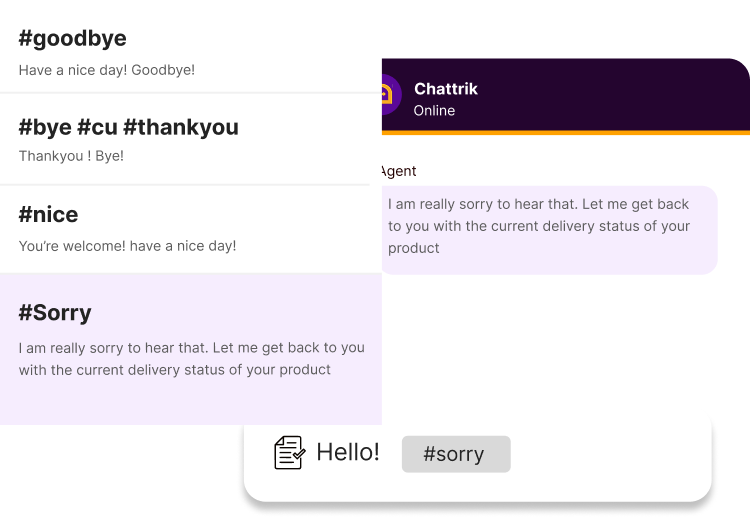This screenshot has width=750, height=528.
Task: Select the highlighted #Sorry heading
Action: pos(55,312)
